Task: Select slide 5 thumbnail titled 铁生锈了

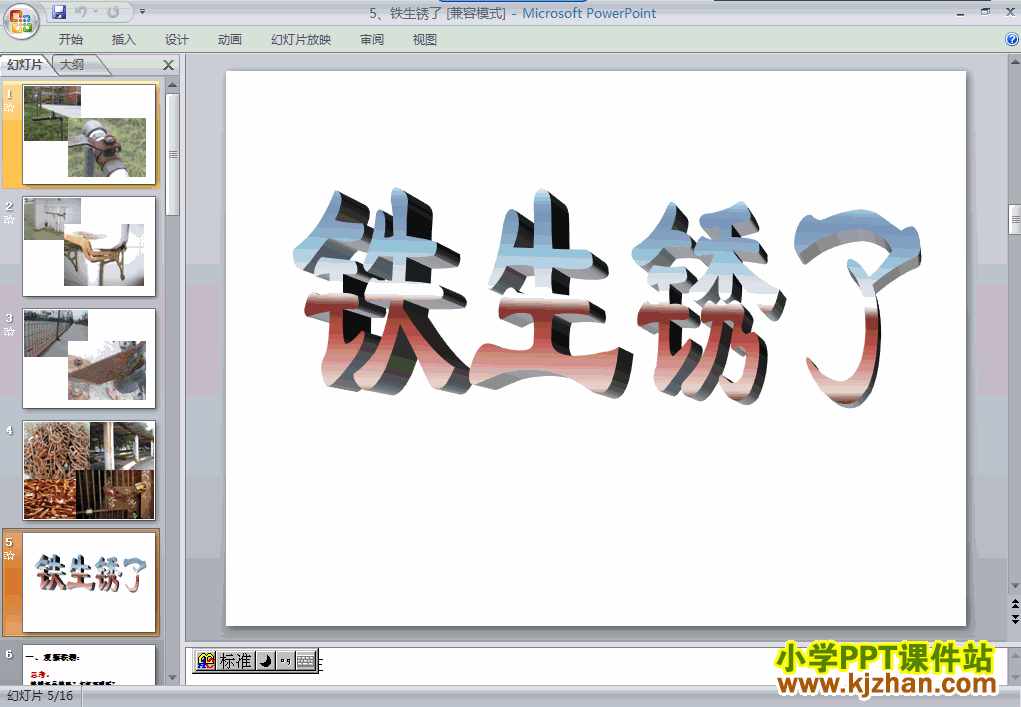Action: point(89,583)
